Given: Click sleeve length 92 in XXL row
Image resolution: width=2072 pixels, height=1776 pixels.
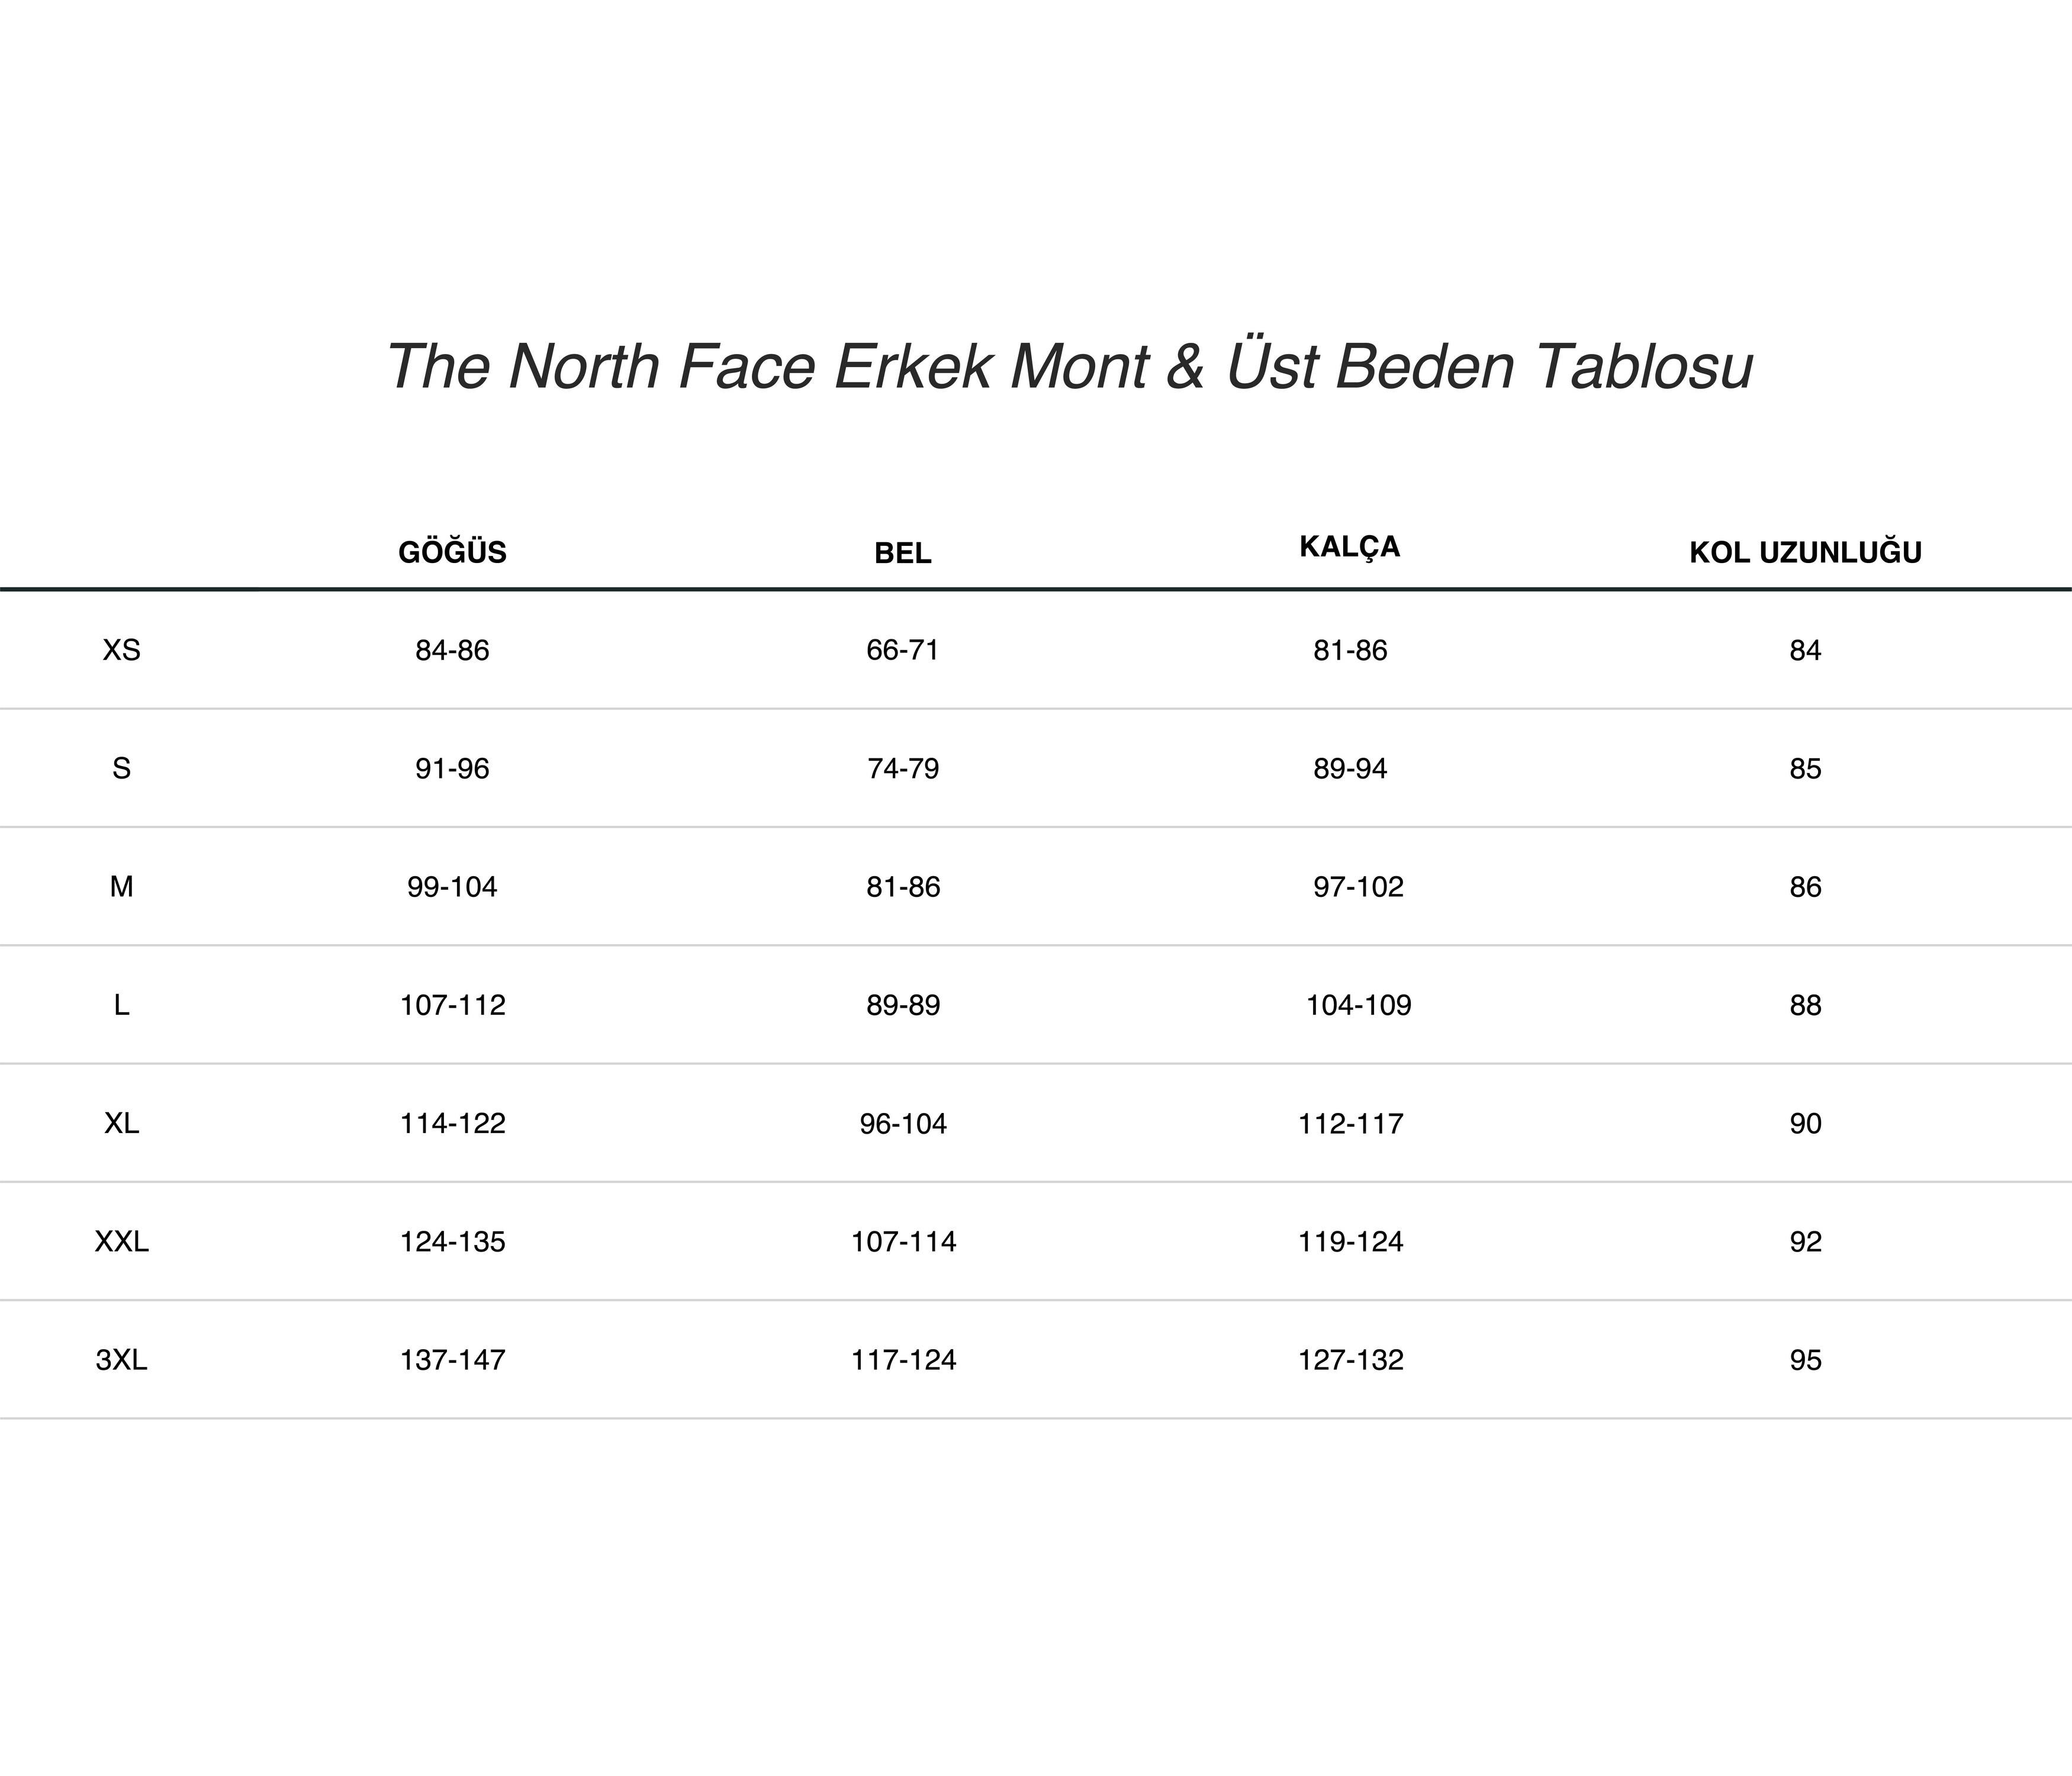Looking at the screenshot, I should pyautogui.click(x=1805, y=1241).
